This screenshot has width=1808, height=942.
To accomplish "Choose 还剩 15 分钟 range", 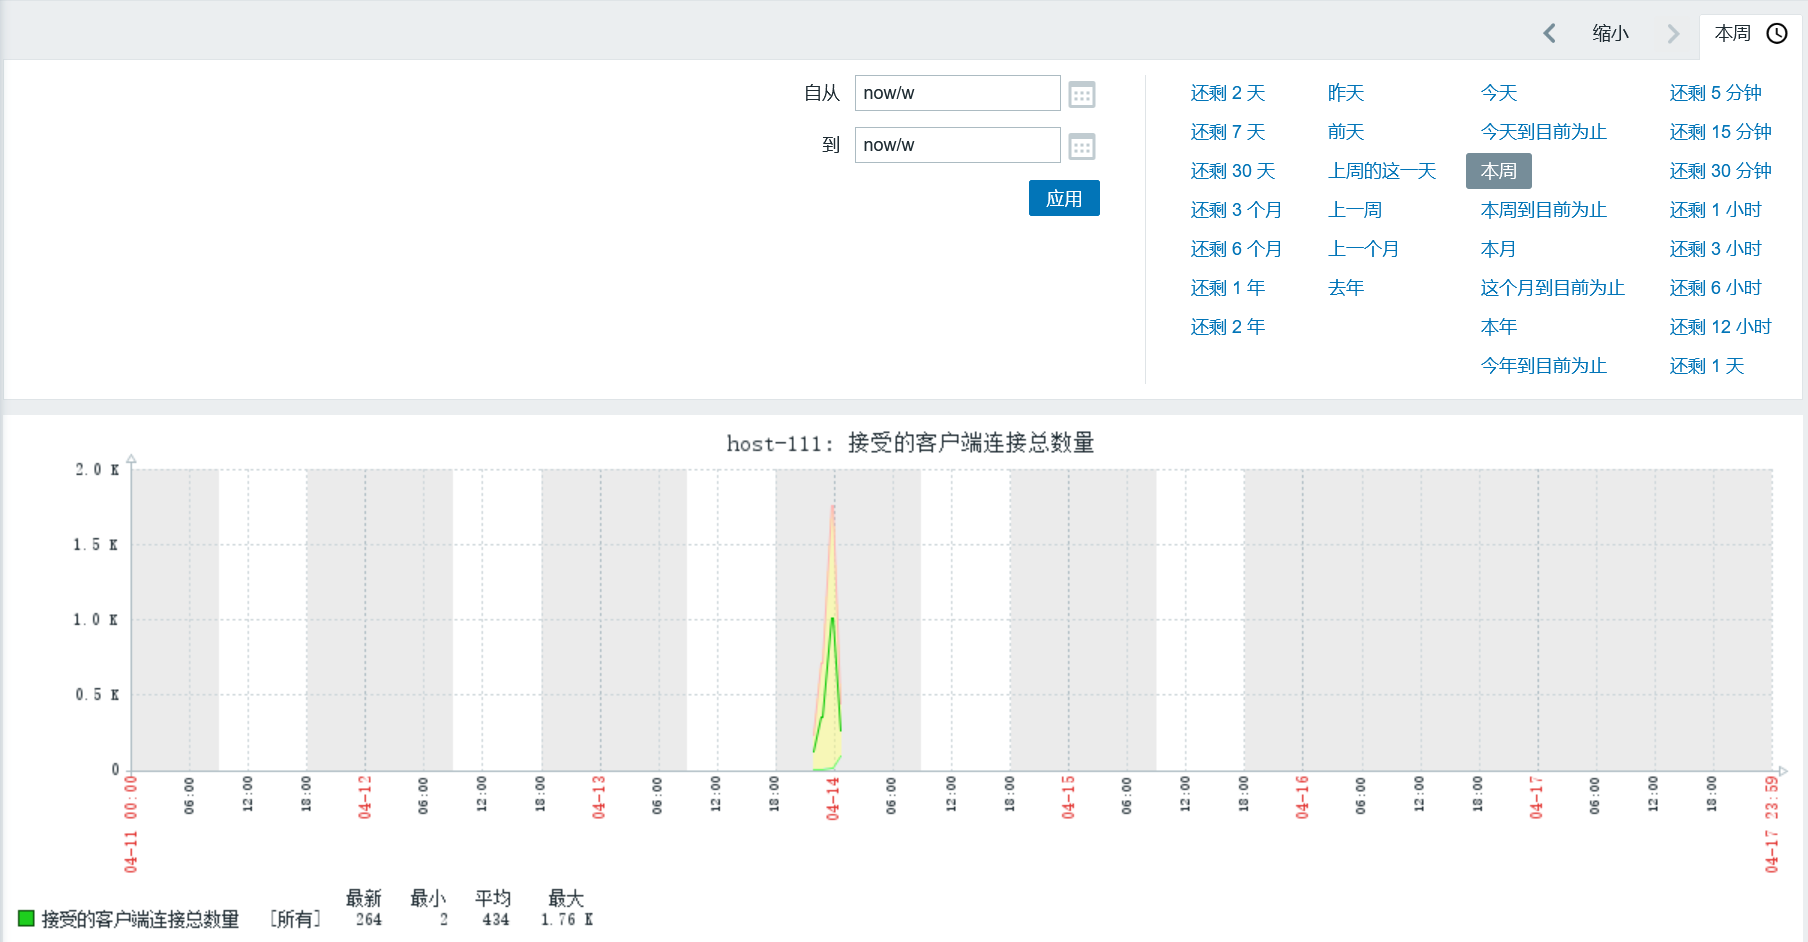I will coord(1721,132).
